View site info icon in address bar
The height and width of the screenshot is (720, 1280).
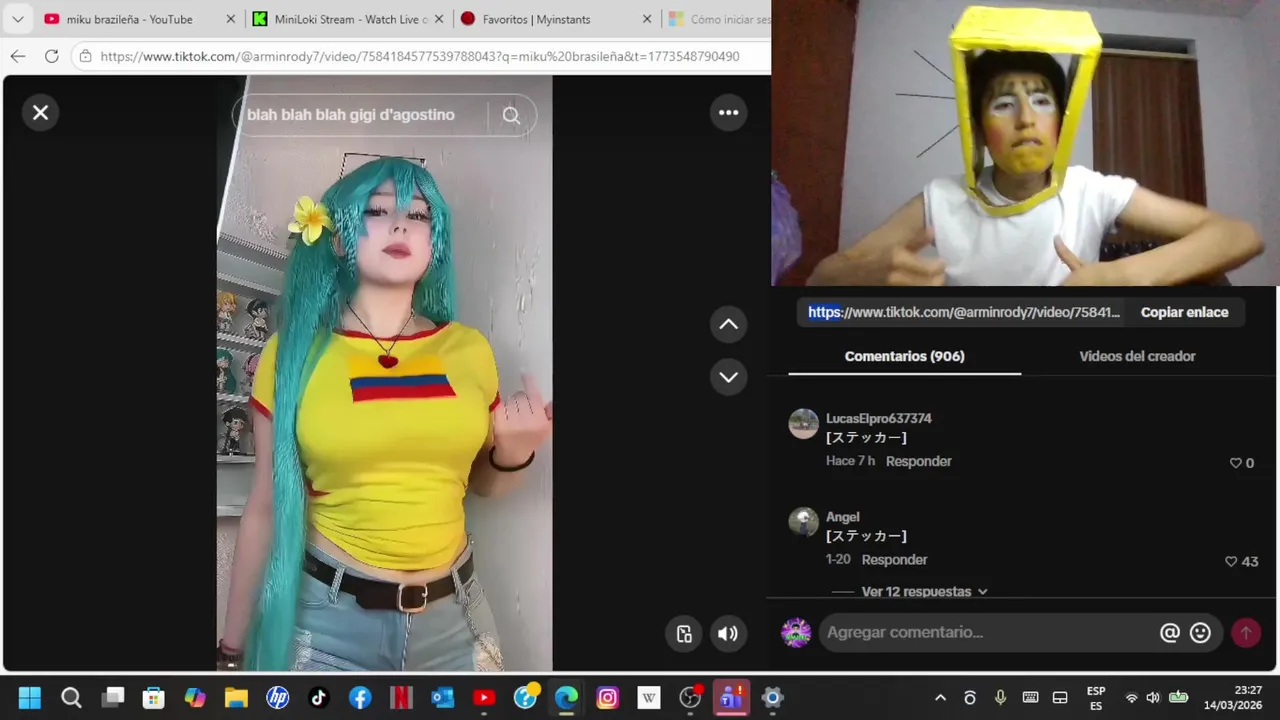[x=85, y=56]
